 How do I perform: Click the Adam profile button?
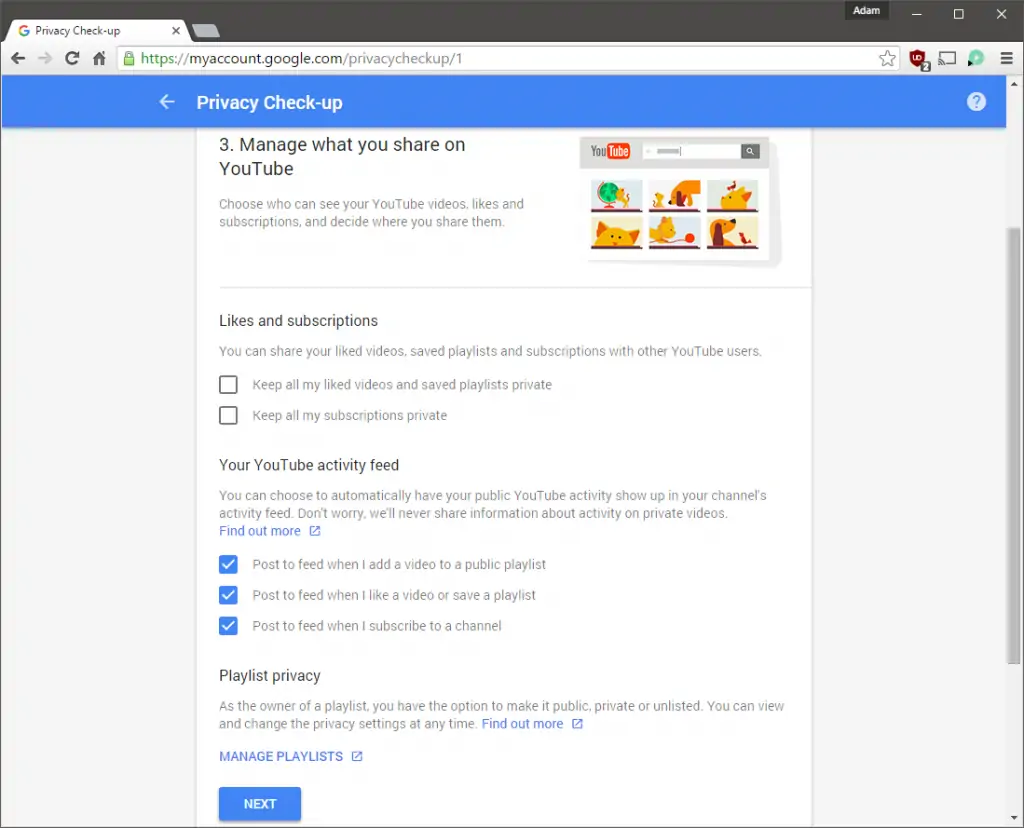click(866, 10)
